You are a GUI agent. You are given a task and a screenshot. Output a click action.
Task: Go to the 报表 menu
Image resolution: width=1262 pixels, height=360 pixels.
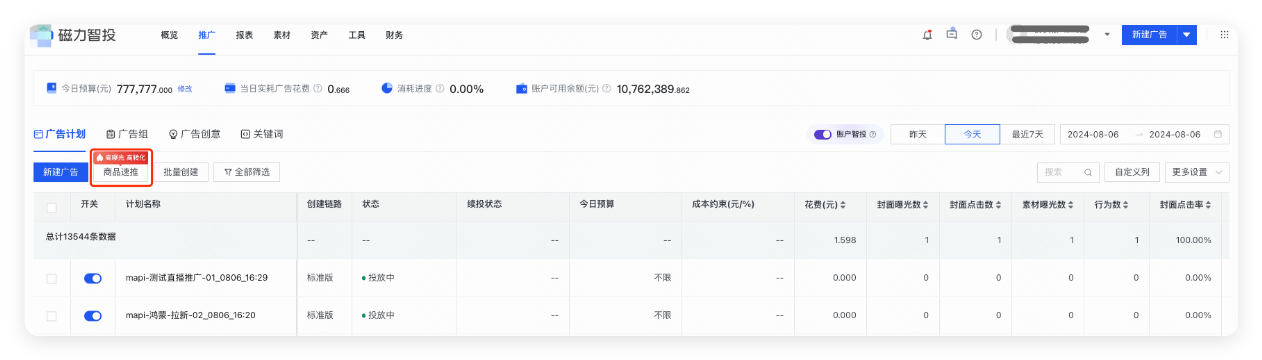click(244, 35)
